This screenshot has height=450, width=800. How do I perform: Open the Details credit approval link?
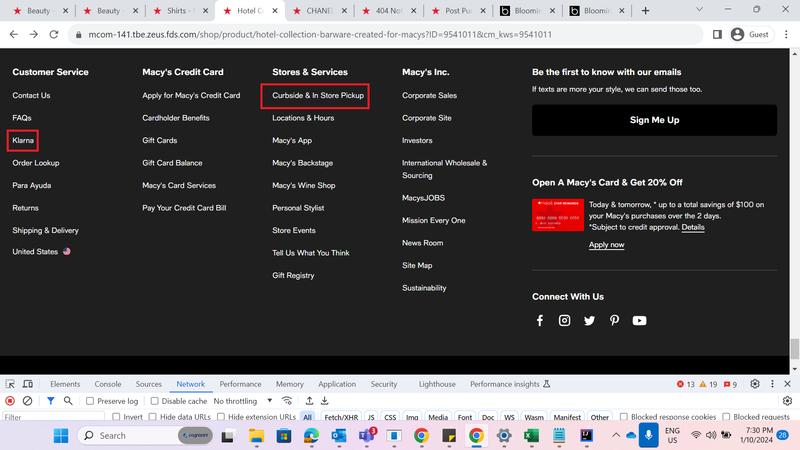693,228
